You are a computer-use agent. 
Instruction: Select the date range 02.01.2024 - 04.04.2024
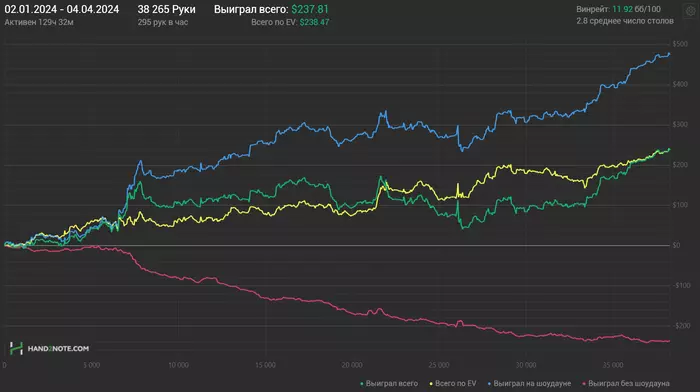coord(62,9)
